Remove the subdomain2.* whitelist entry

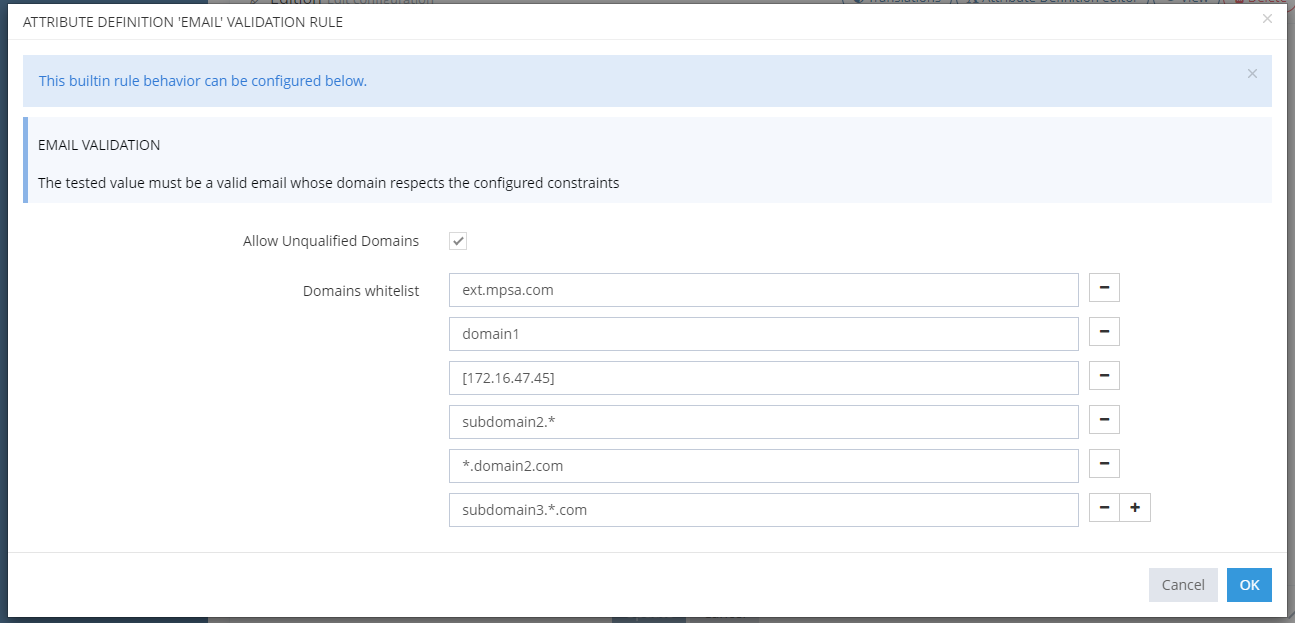pyautogui.click(x=1104, y=421)
